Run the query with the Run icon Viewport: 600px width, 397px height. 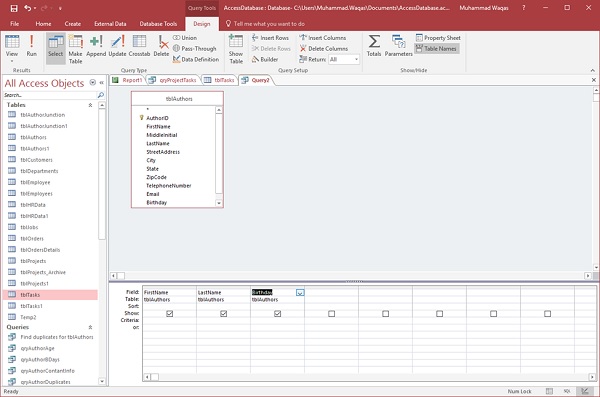[31, 46]
